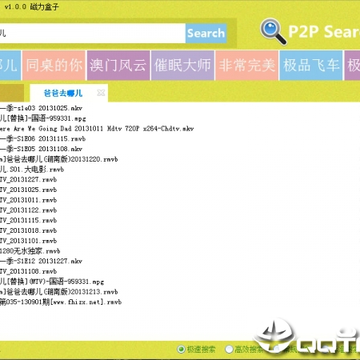
Task: Open result 035-130901期[www.fhizx.net].rmvb
Action: (61, 302)
